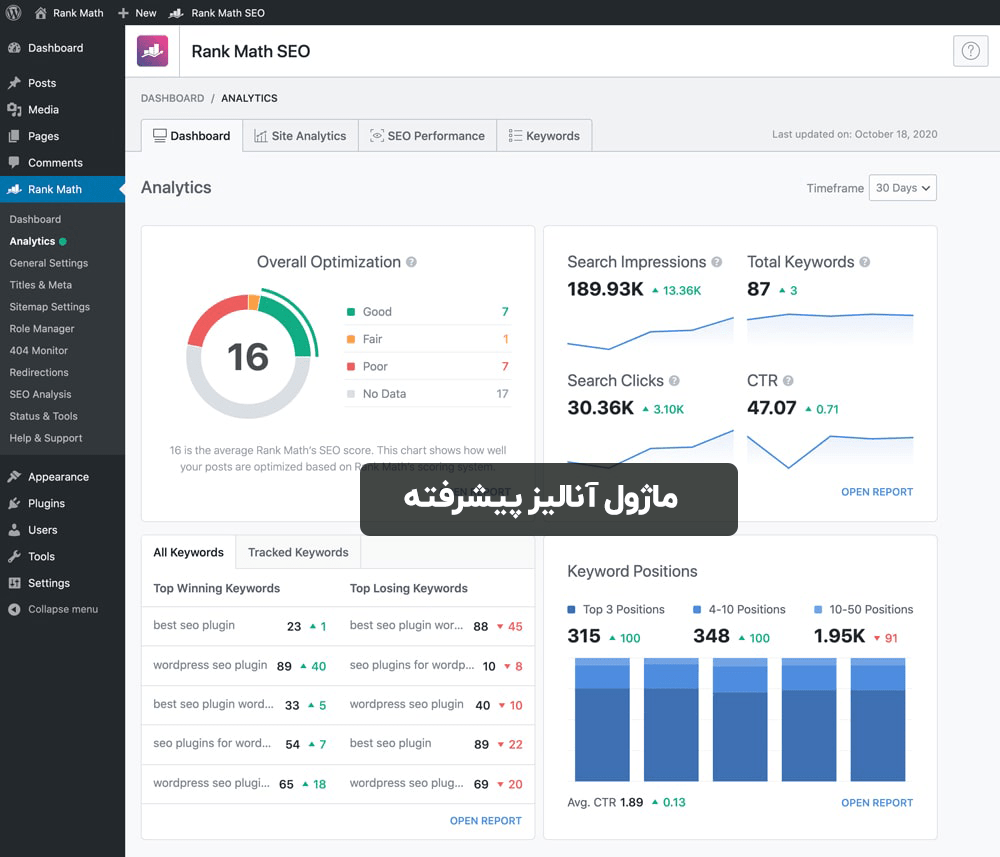
Task: Click the Plugins plug icon
Action: (x=14, y=503)
